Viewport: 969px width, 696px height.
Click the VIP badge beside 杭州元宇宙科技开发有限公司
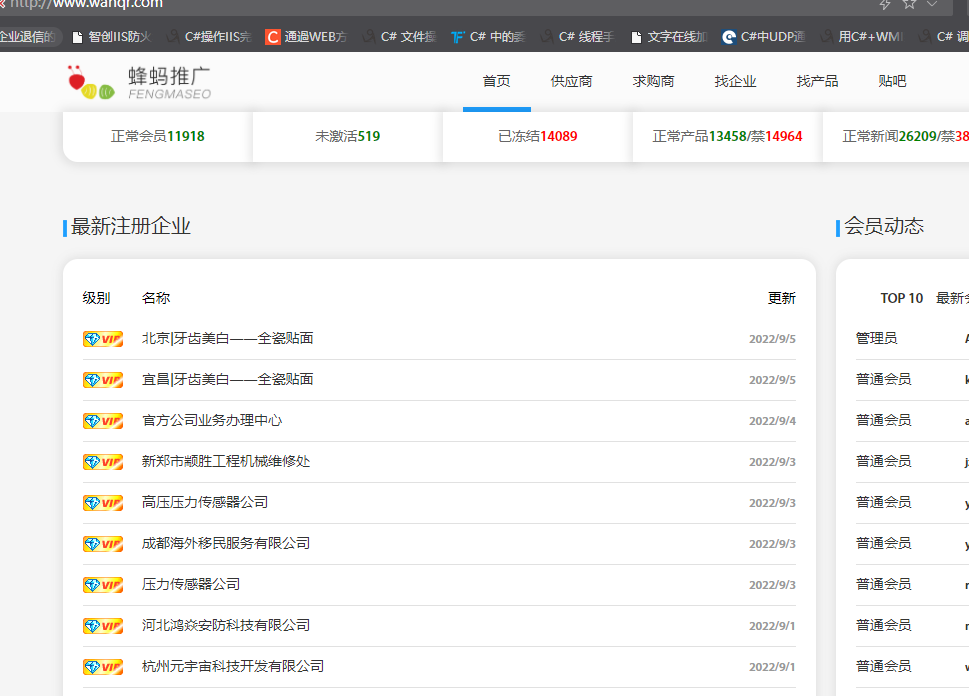(102, 667)
